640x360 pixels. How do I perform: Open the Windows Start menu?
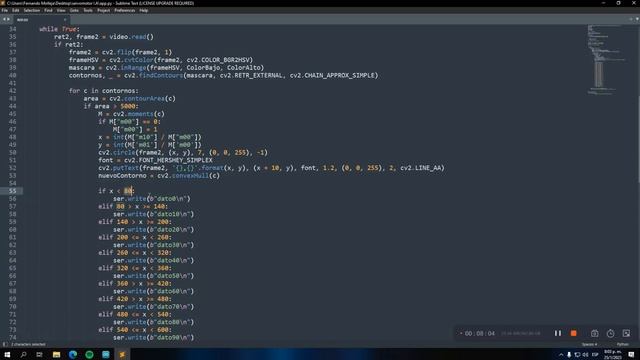[7, 354]
